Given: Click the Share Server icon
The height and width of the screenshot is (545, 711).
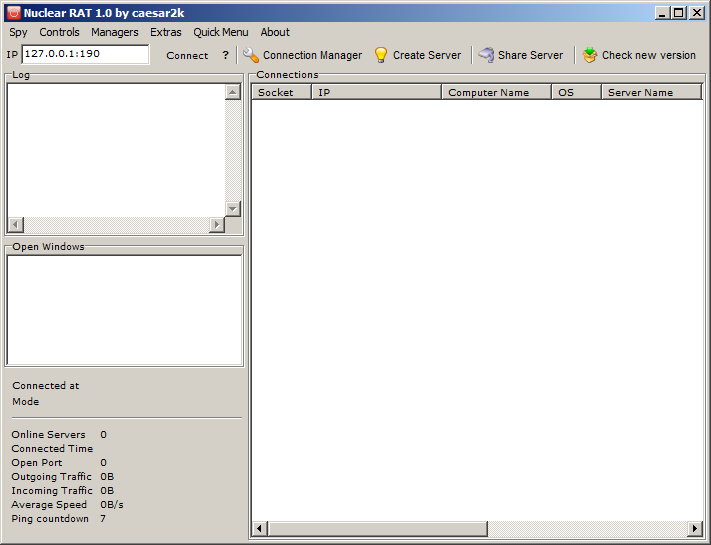Looking at the screenshot, I should coord(486,55).
